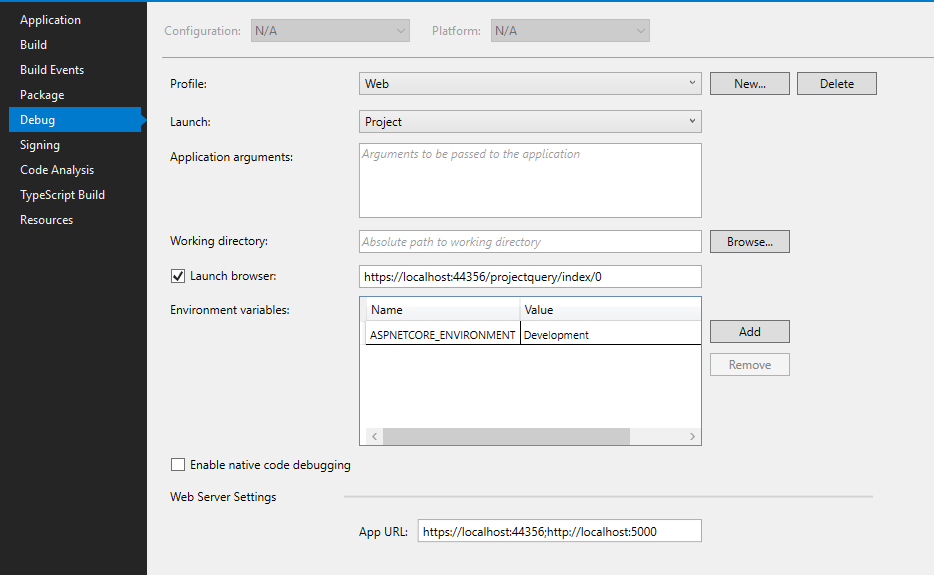This screenshot has width=934, height=575.
Task: Open the Resources tab
Action: (x=46, y=220)
